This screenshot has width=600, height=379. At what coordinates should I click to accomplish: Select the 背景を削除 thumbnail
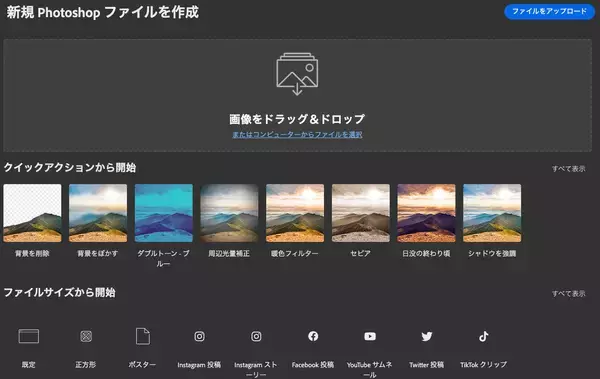[x=33, y=213]
